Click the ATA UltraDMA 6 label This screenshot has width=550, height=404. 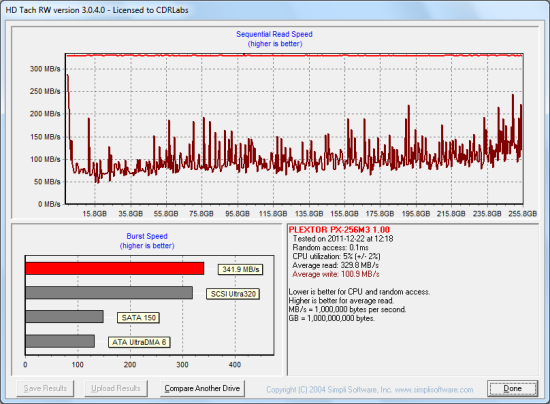[x=139, y=342]
